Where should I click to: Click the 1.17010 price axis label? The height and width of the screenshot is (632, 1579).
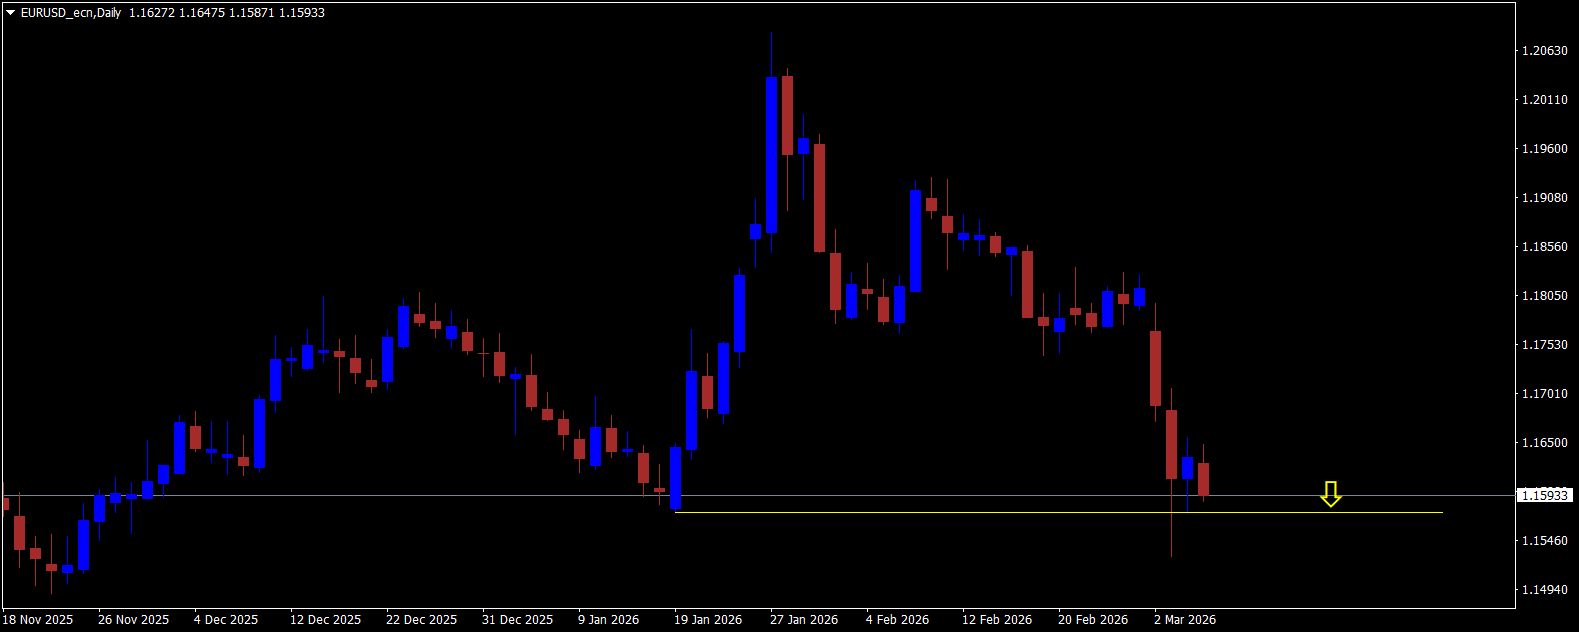click(x=1545, y=394)
